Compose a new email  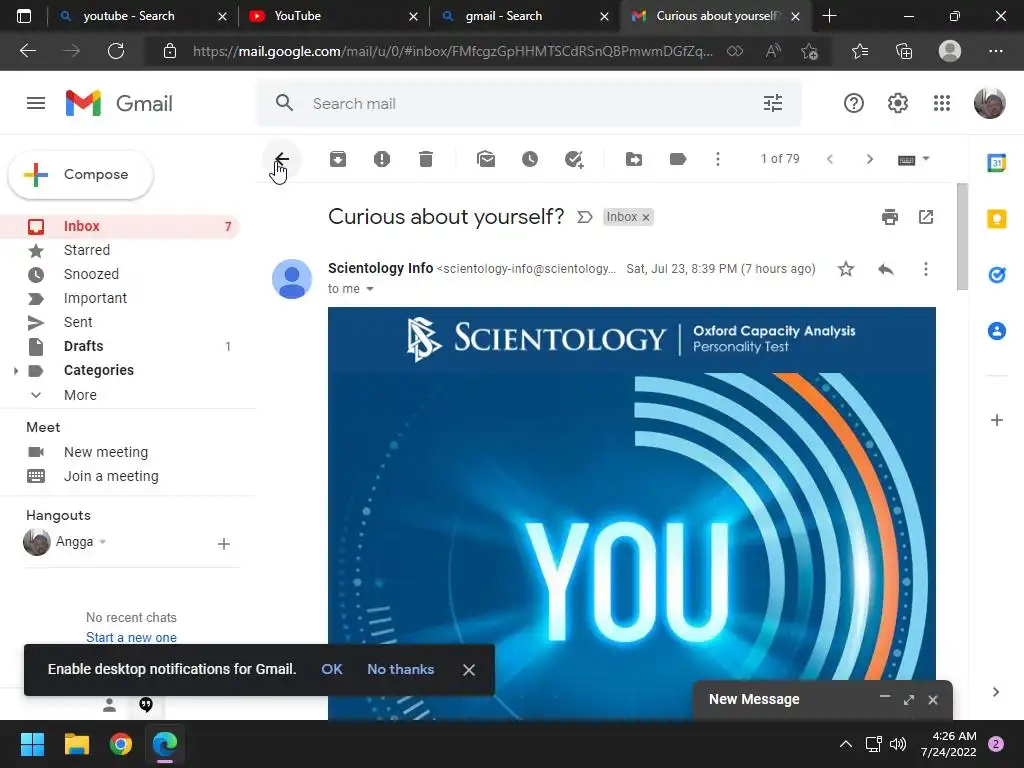point(80,174)
